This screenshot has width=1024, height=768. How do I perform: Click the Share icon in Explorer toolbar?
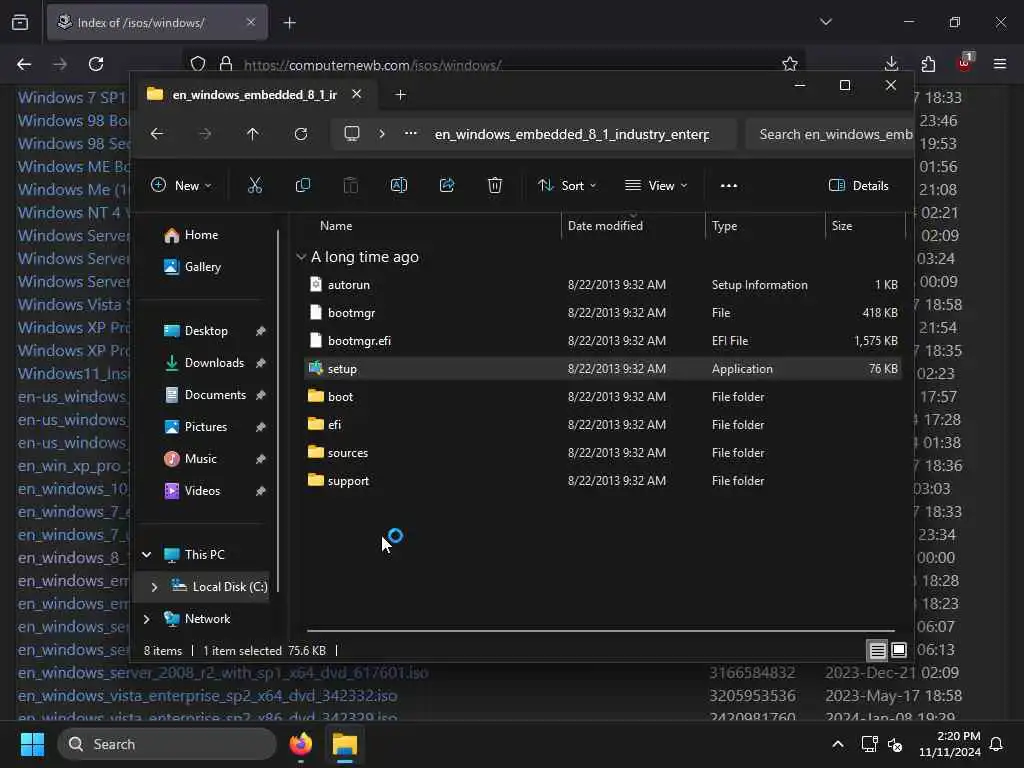click(x=447, y=185)
